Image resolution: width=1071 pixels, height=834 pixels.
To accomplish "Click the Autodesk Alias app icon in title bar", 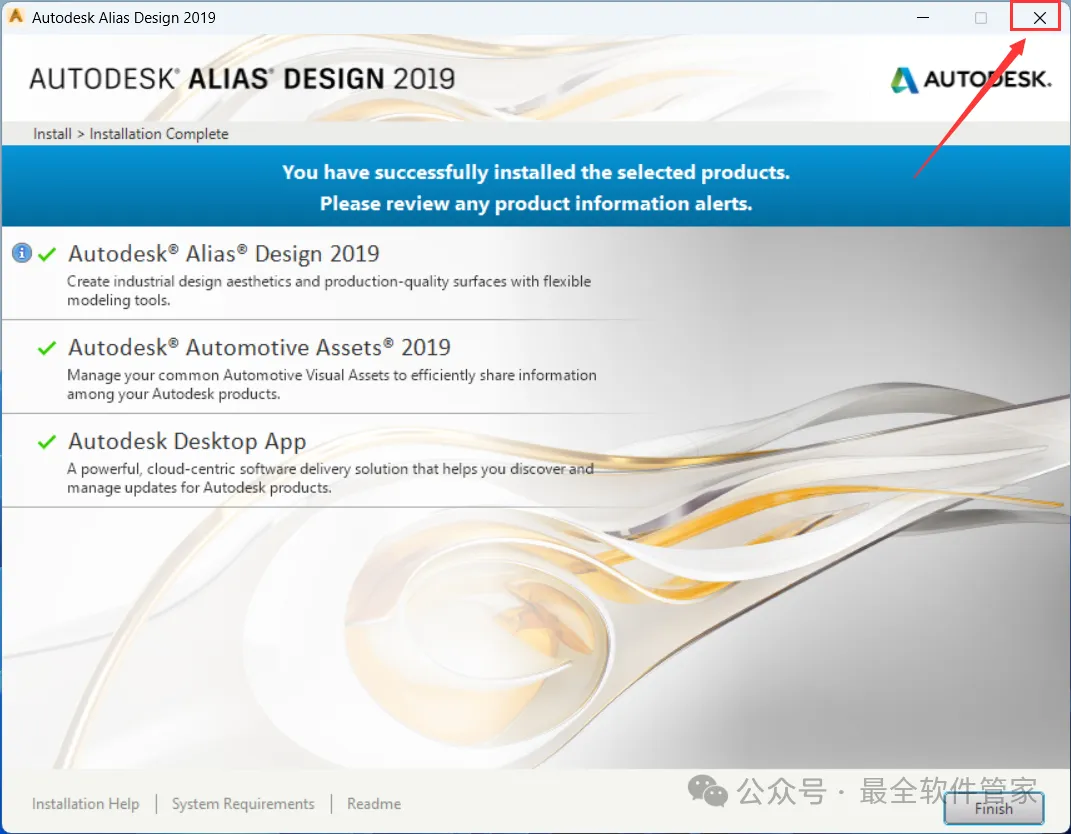I will tap(16, 16).
